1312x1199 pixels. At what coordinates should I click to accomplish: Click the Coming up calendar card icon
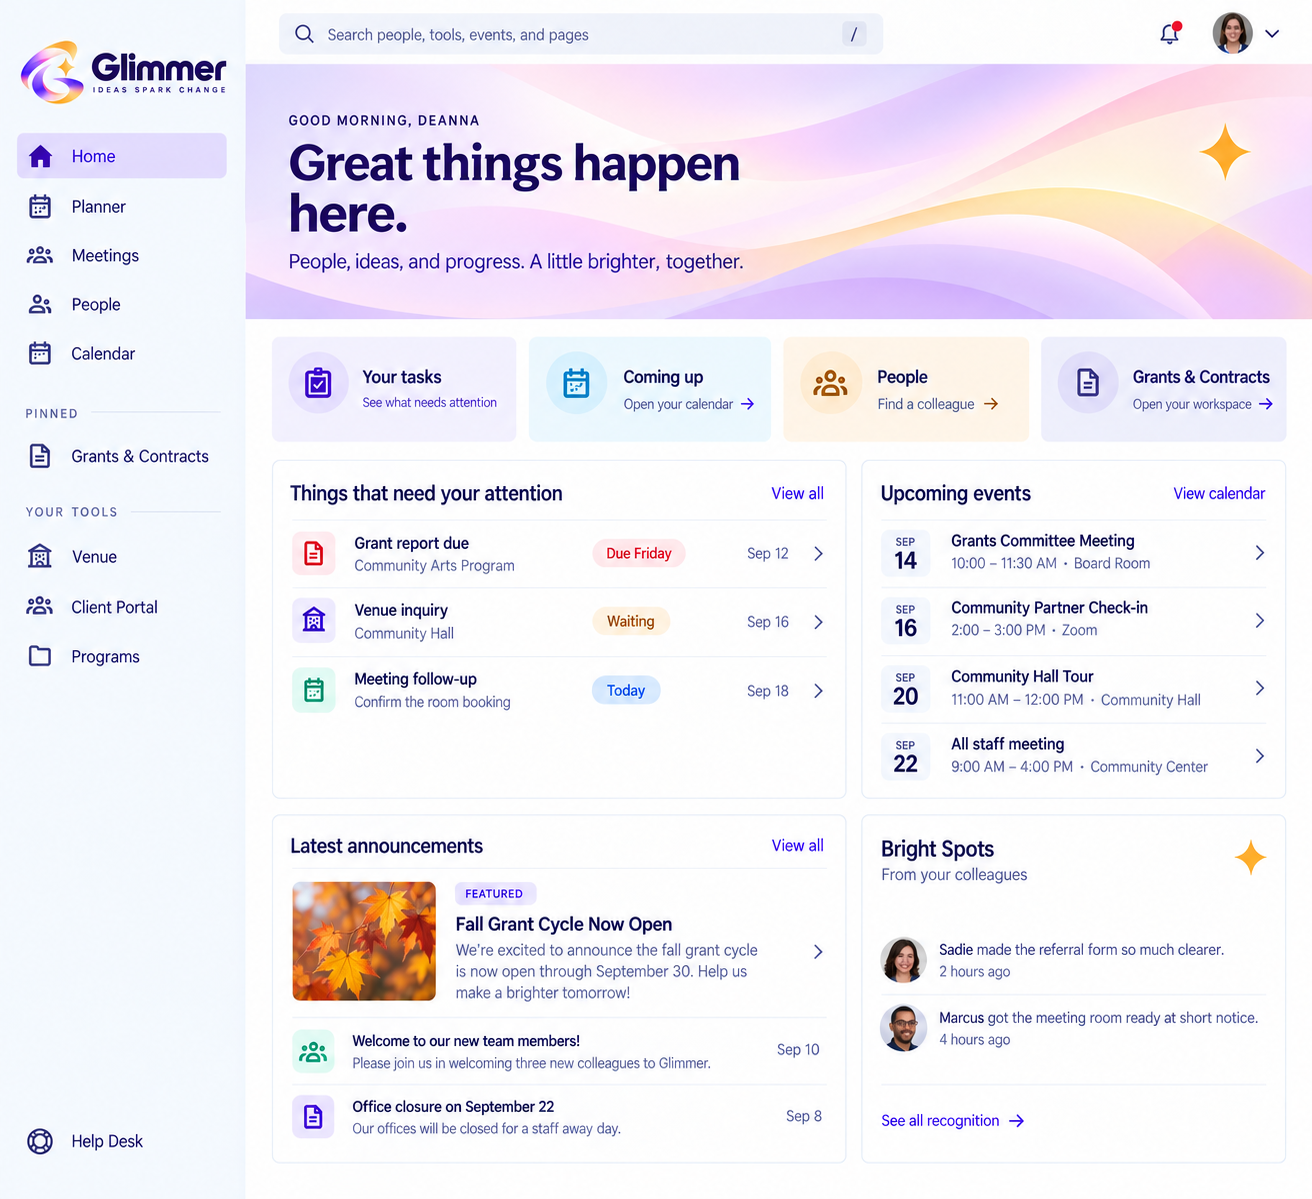coord(576,383)
